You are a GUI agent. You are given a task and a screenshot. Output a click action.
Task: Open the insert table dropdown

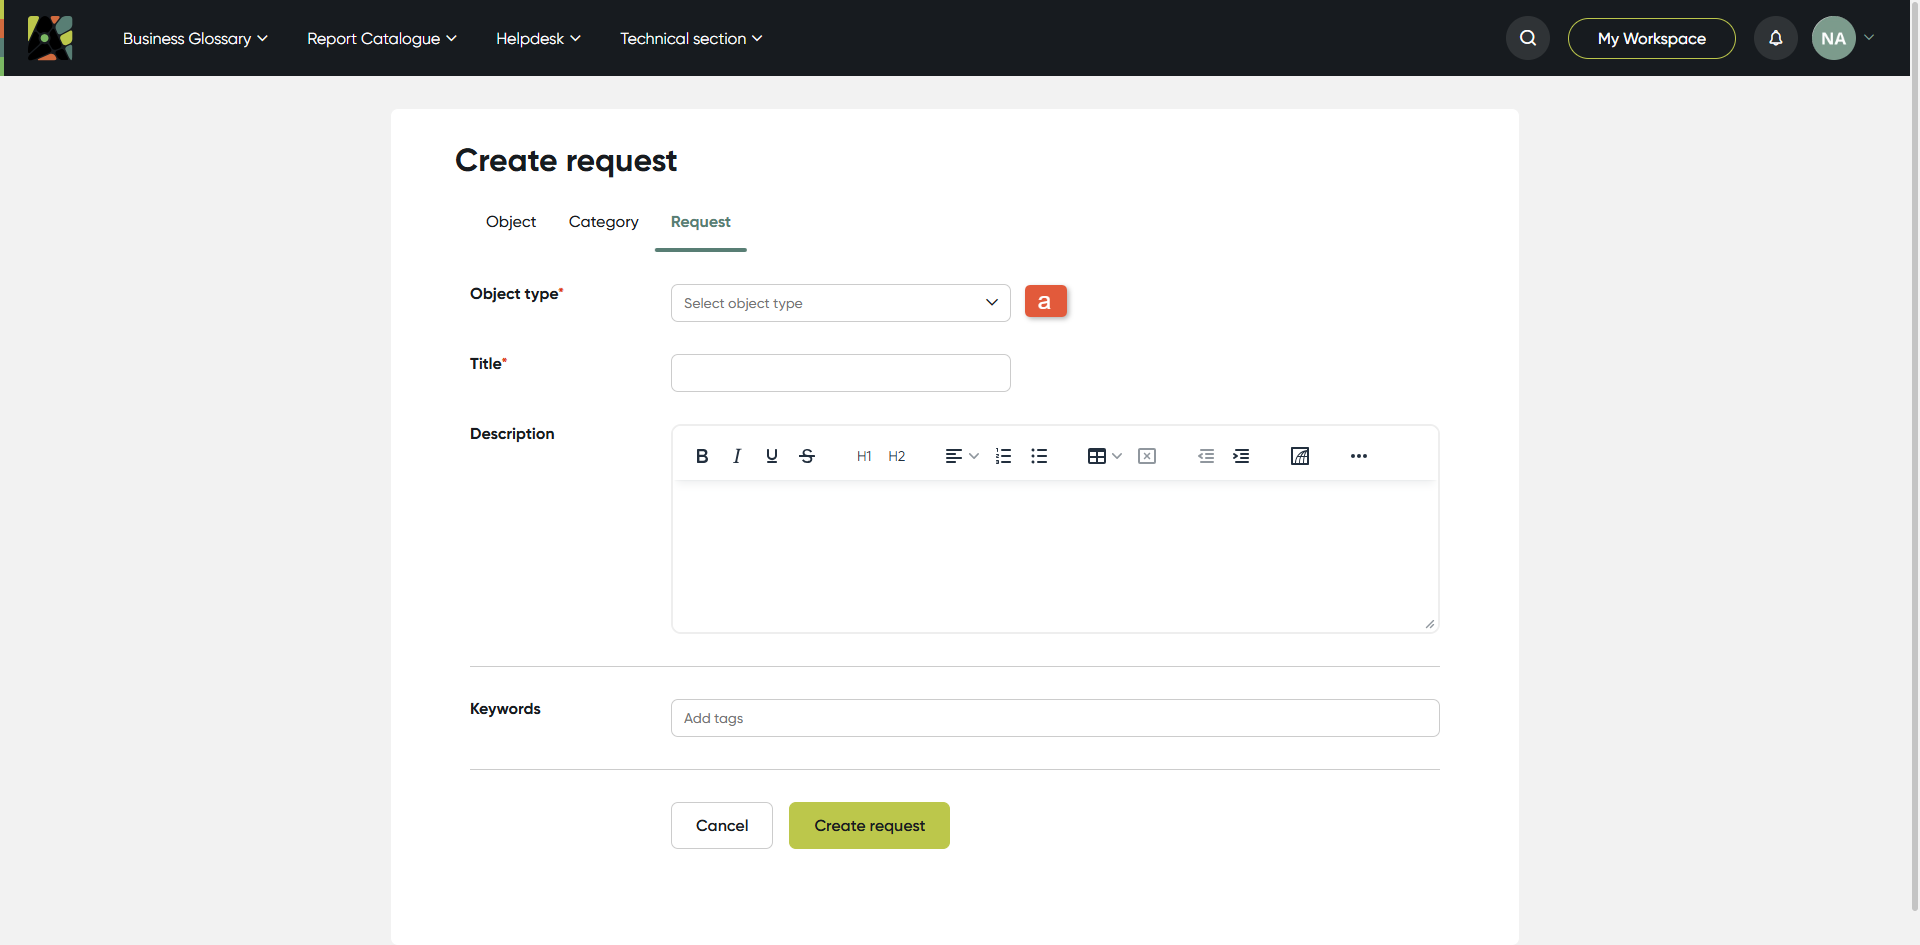(1105, 456)
